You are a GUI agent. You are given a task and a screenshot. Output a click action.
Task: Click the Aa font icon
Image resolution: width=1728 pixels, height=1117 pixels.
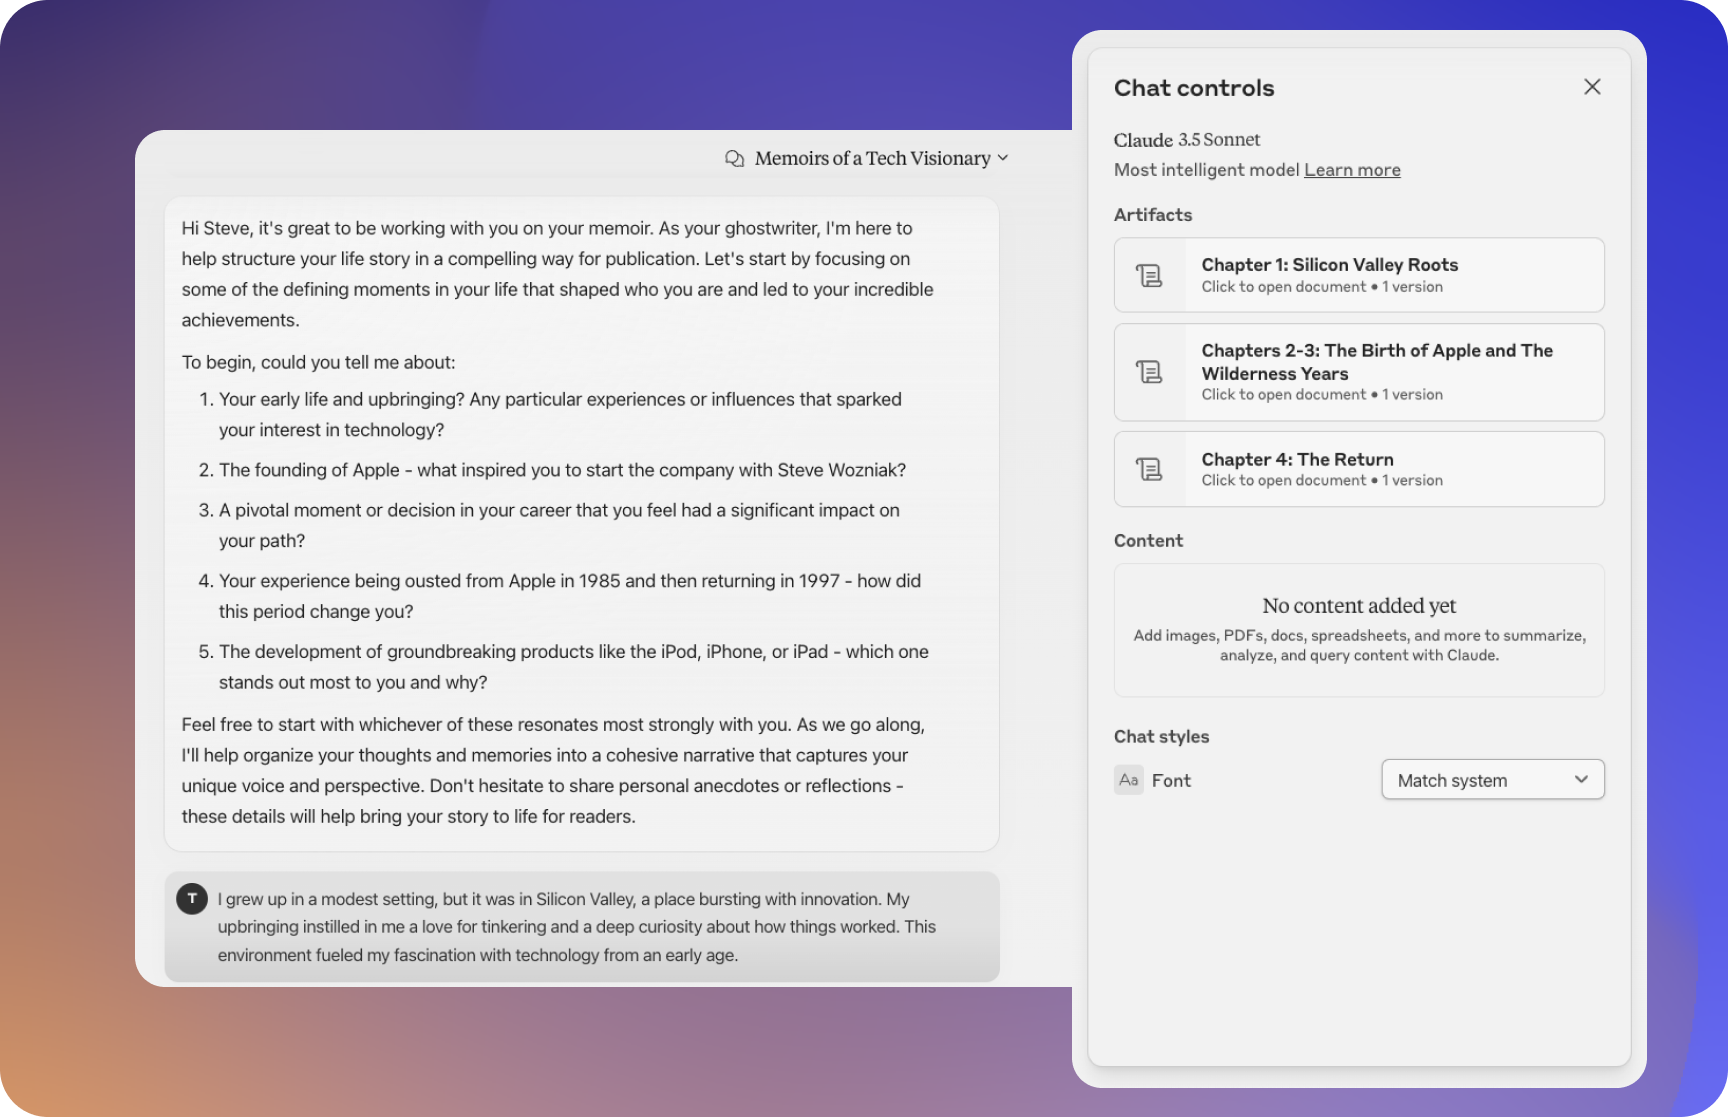click(x=1128, y=780)
